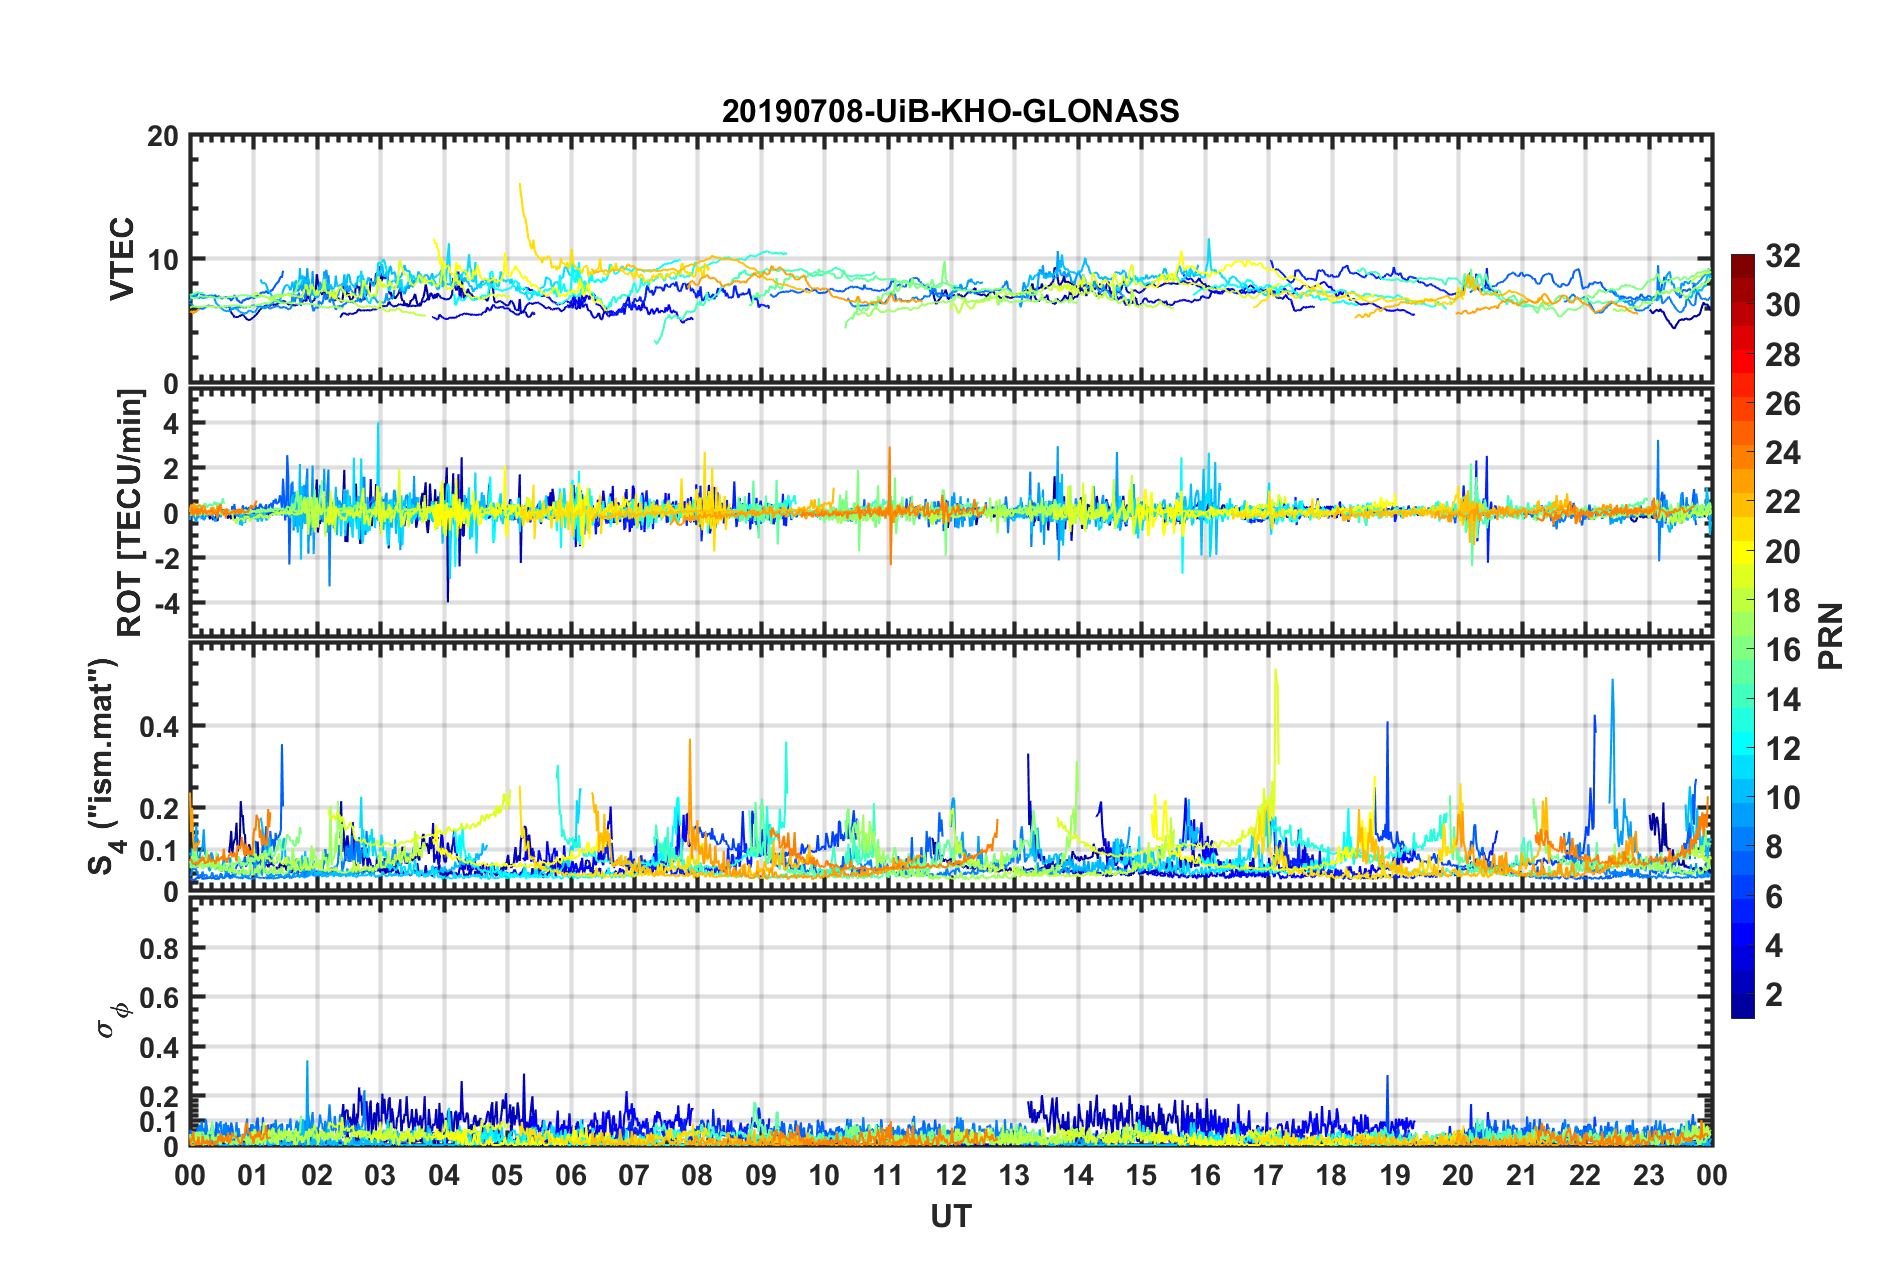Click x-axis tick label 12
The height and width of the screenshot is (1272, 1902).
[x=951, y=1175]
